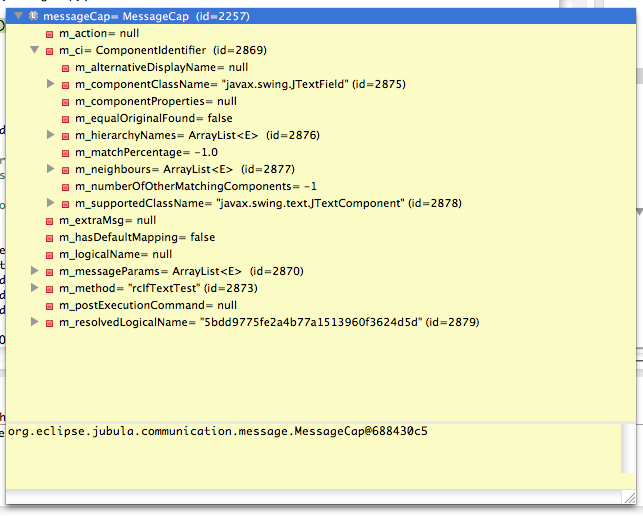
Task: Click the m_ci field icon
Action: (x=50, y=51)
